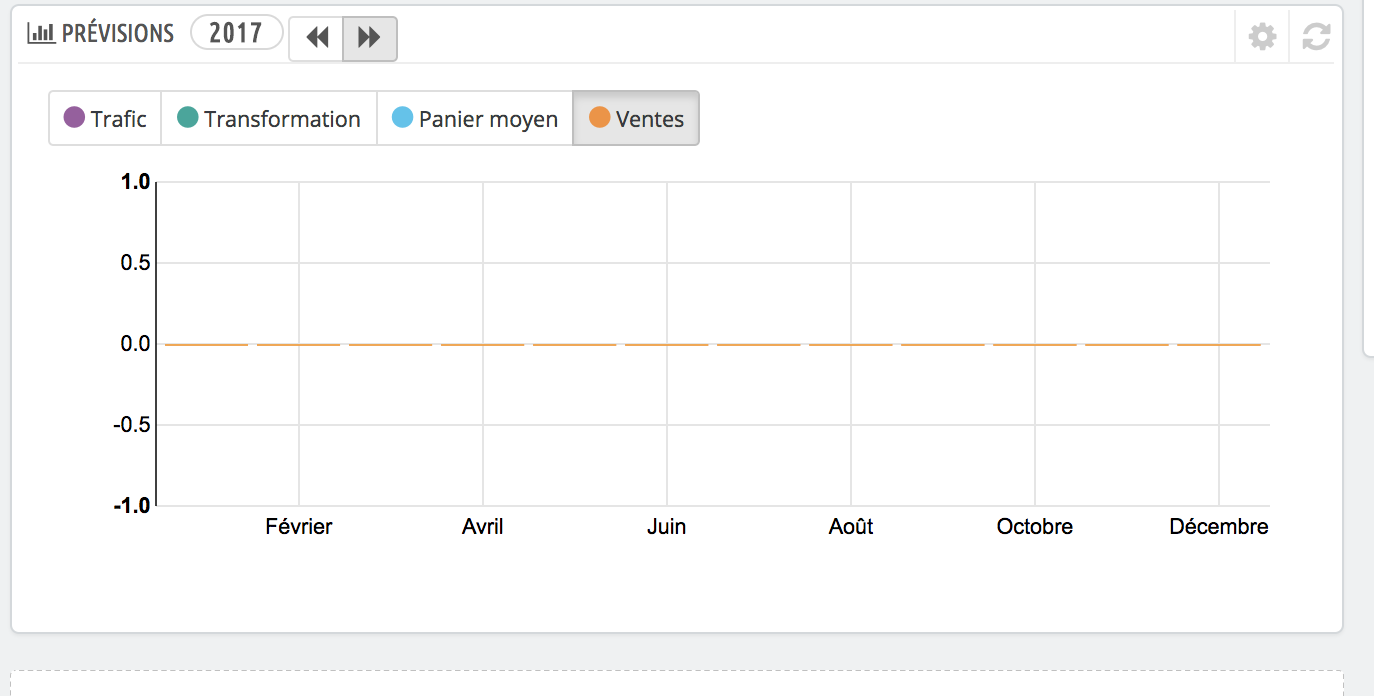Open the forecast settings gear icon
Image resolution: width=1374 pixels, height=696 pixels.
(x=1263, y=38)
